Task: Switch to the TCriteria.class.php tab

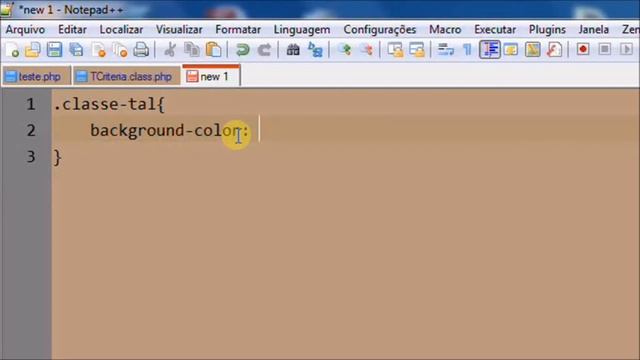Action: tap(126, 76)
